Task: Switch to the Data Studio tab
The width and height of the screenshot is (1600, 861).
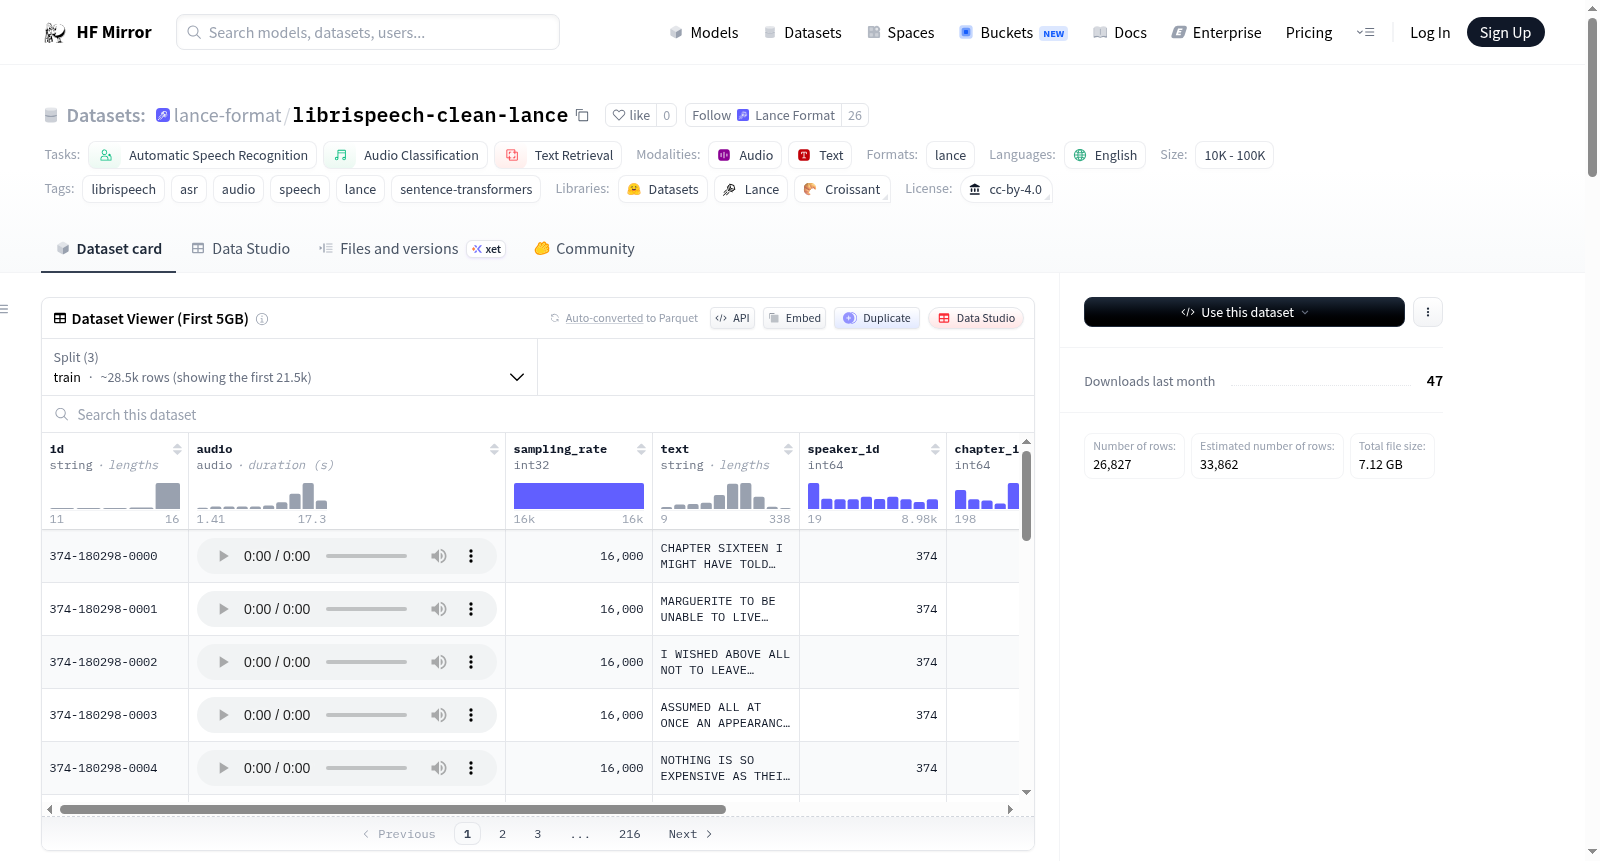Action: coord(241,249)
